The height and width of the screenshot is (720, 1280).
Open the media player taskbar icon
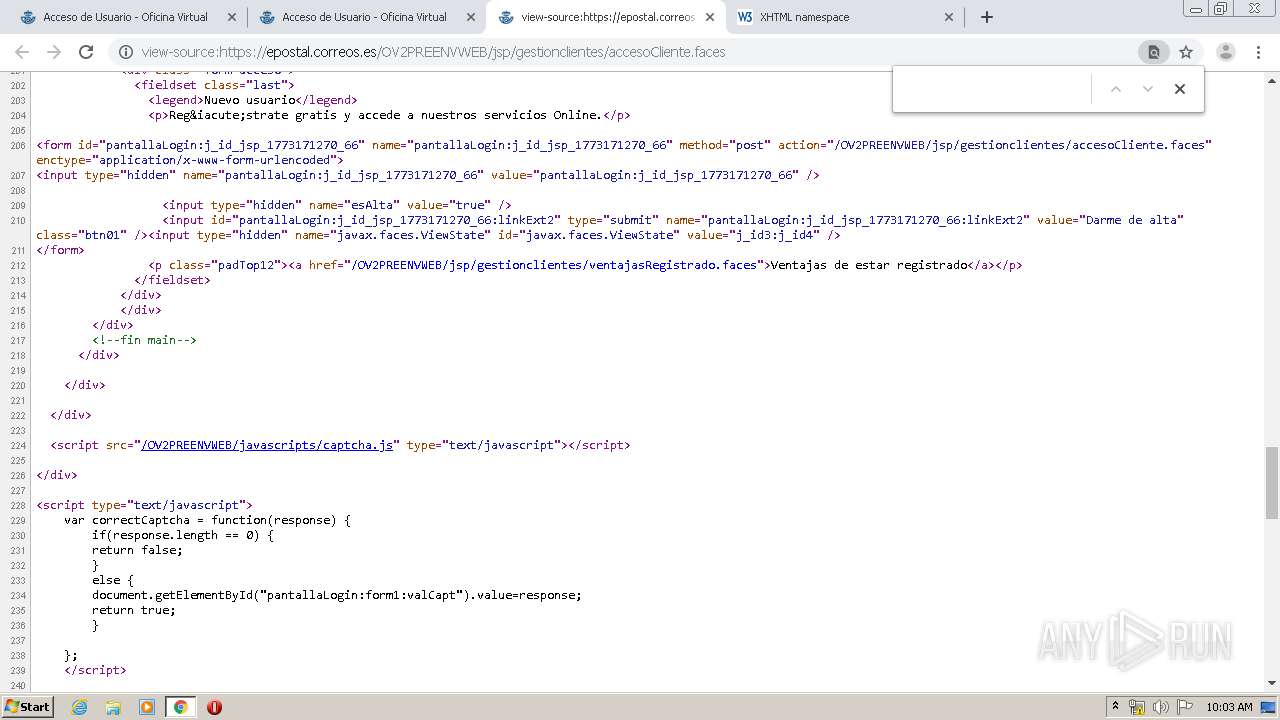click(147, 707)
